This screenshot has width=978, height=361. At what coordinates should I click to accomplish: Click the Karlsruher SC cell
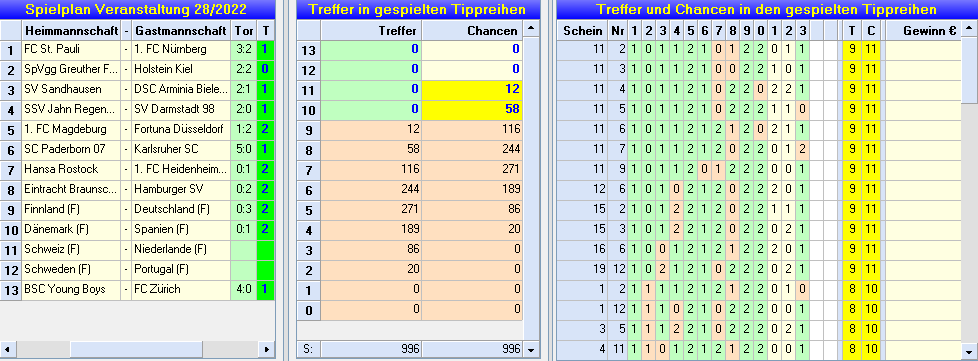(x=182, y=149)
